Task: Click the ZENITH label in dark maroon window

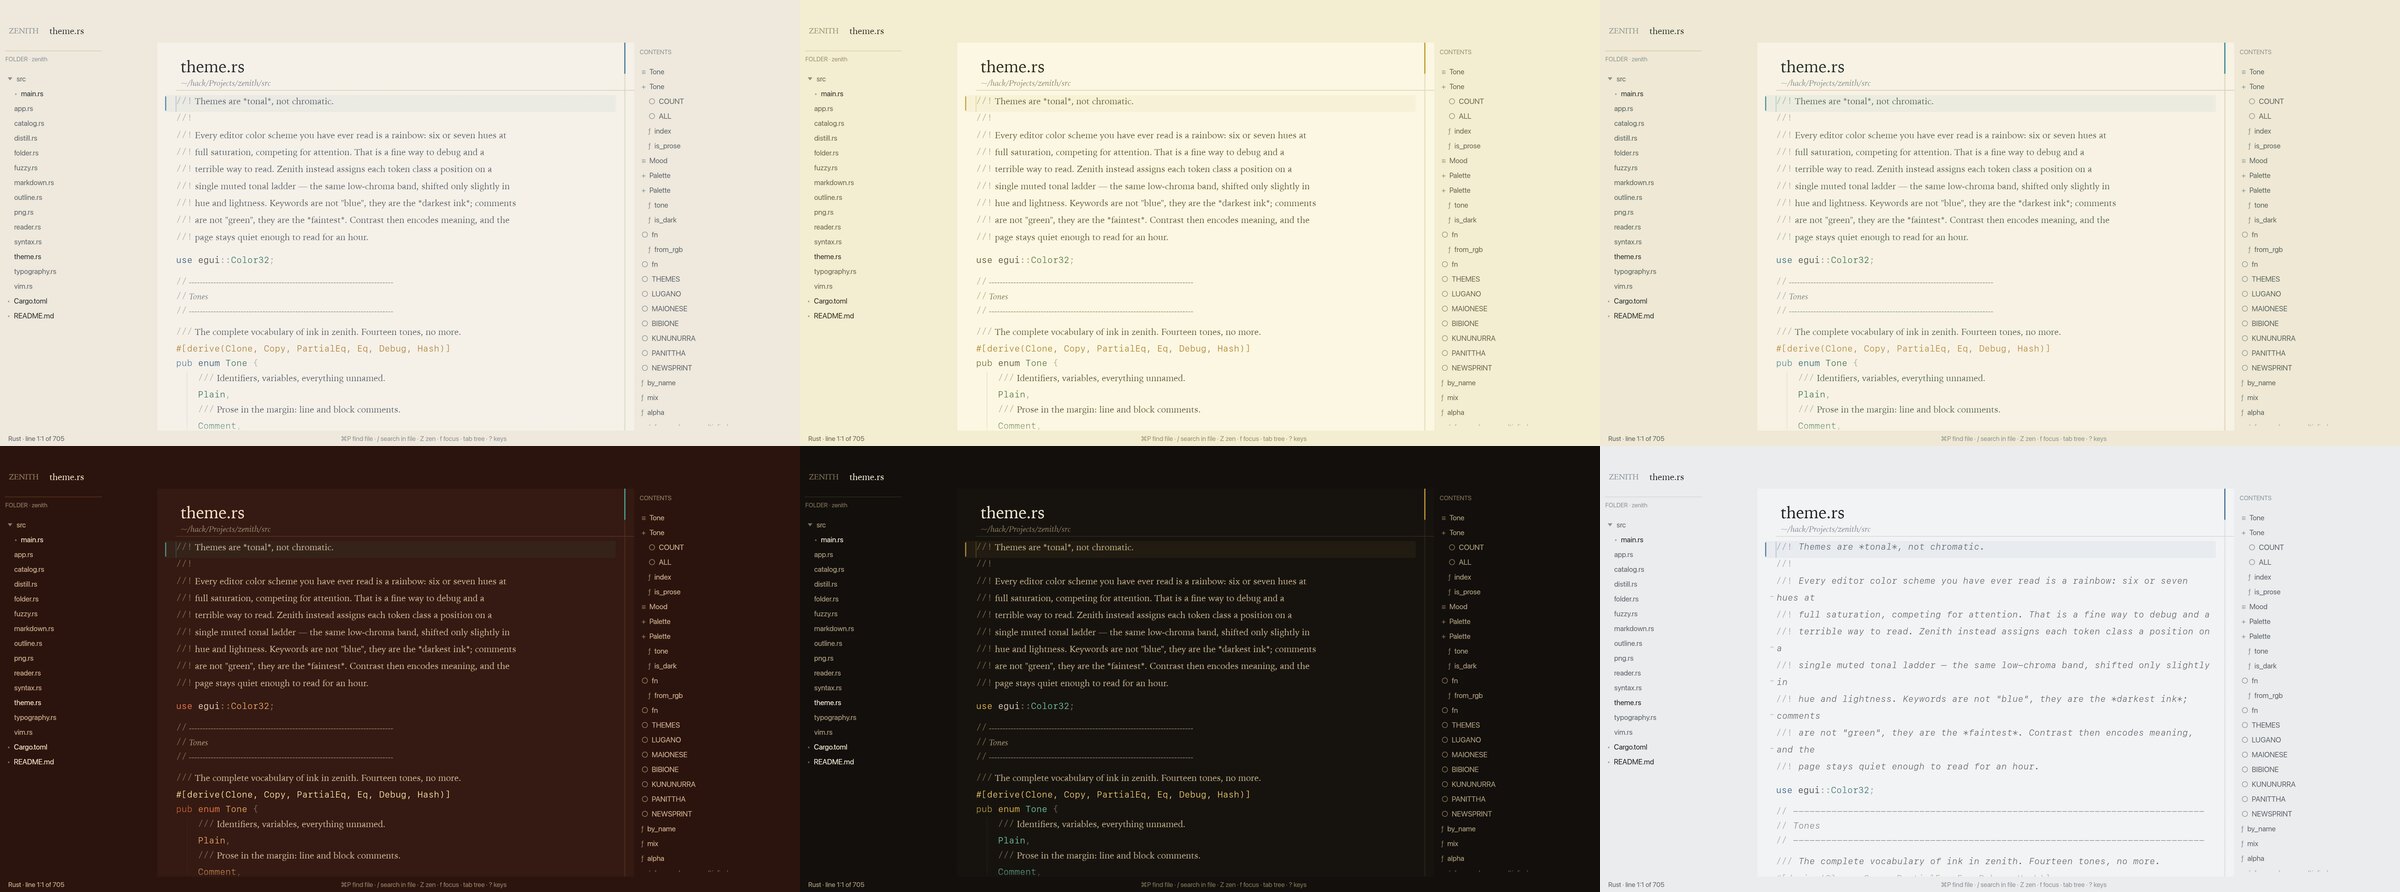Action: pyautogui.click(x=24, y=477)
